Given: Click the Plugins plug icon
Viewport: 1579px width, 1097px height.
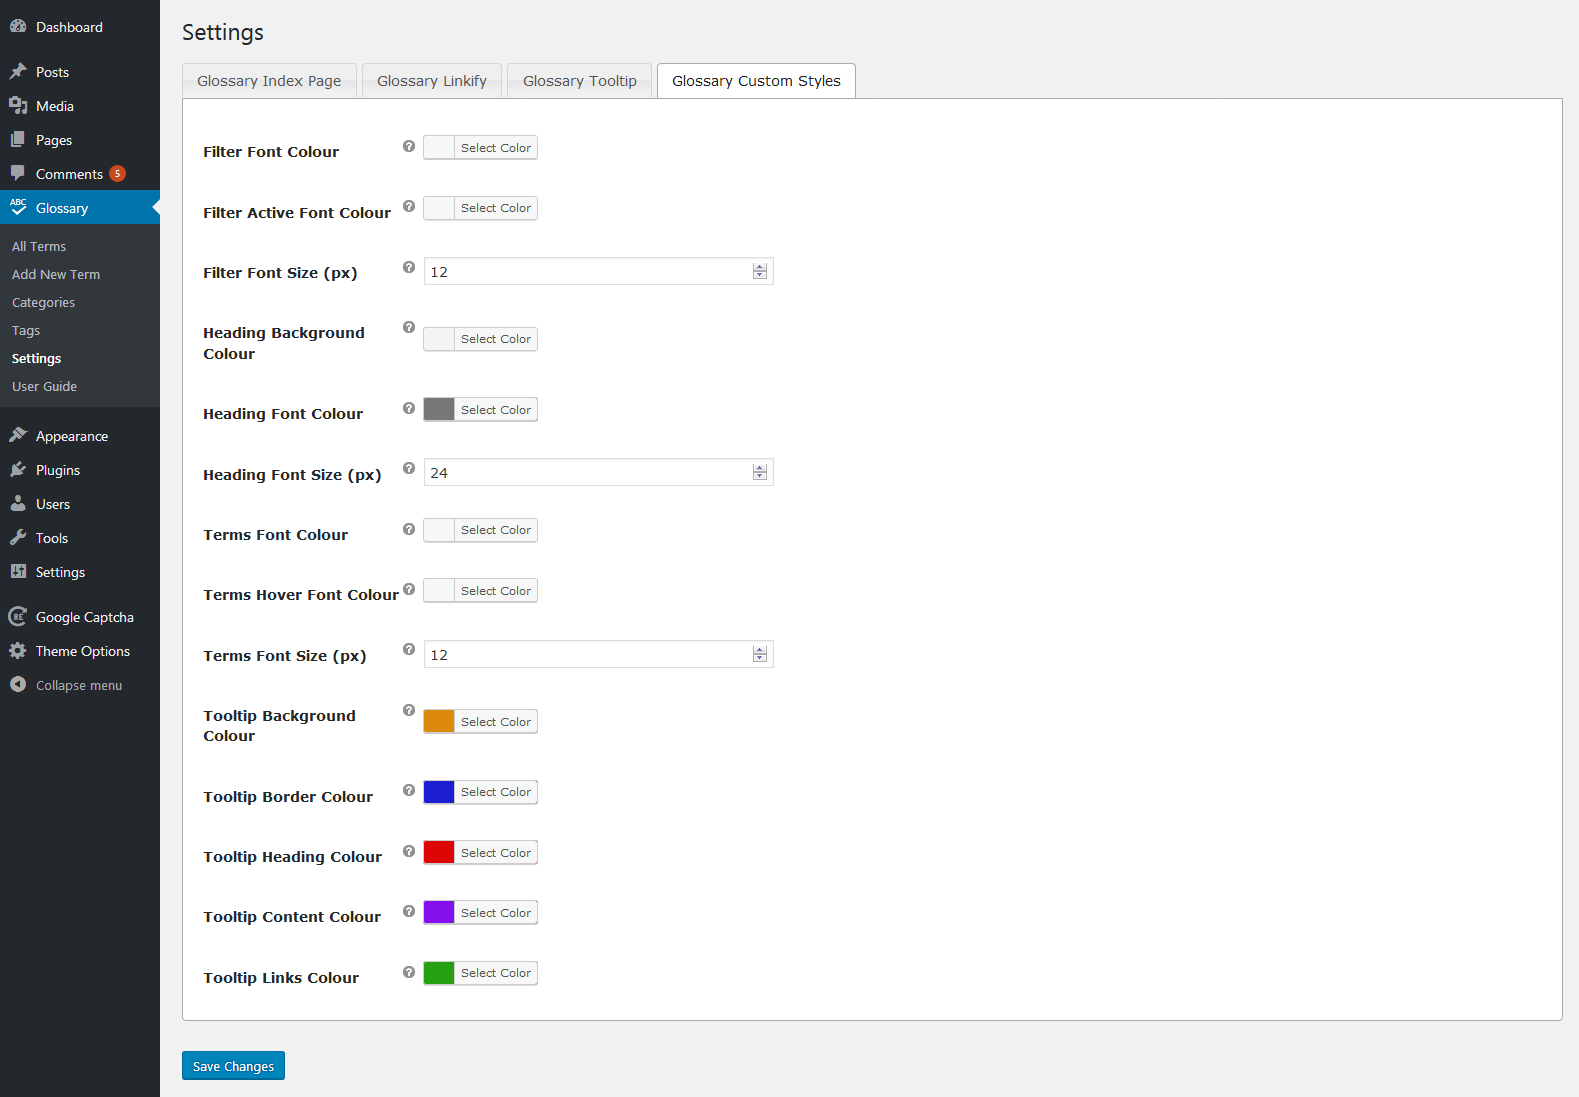Looking at the screenshot, I should 18,470.
